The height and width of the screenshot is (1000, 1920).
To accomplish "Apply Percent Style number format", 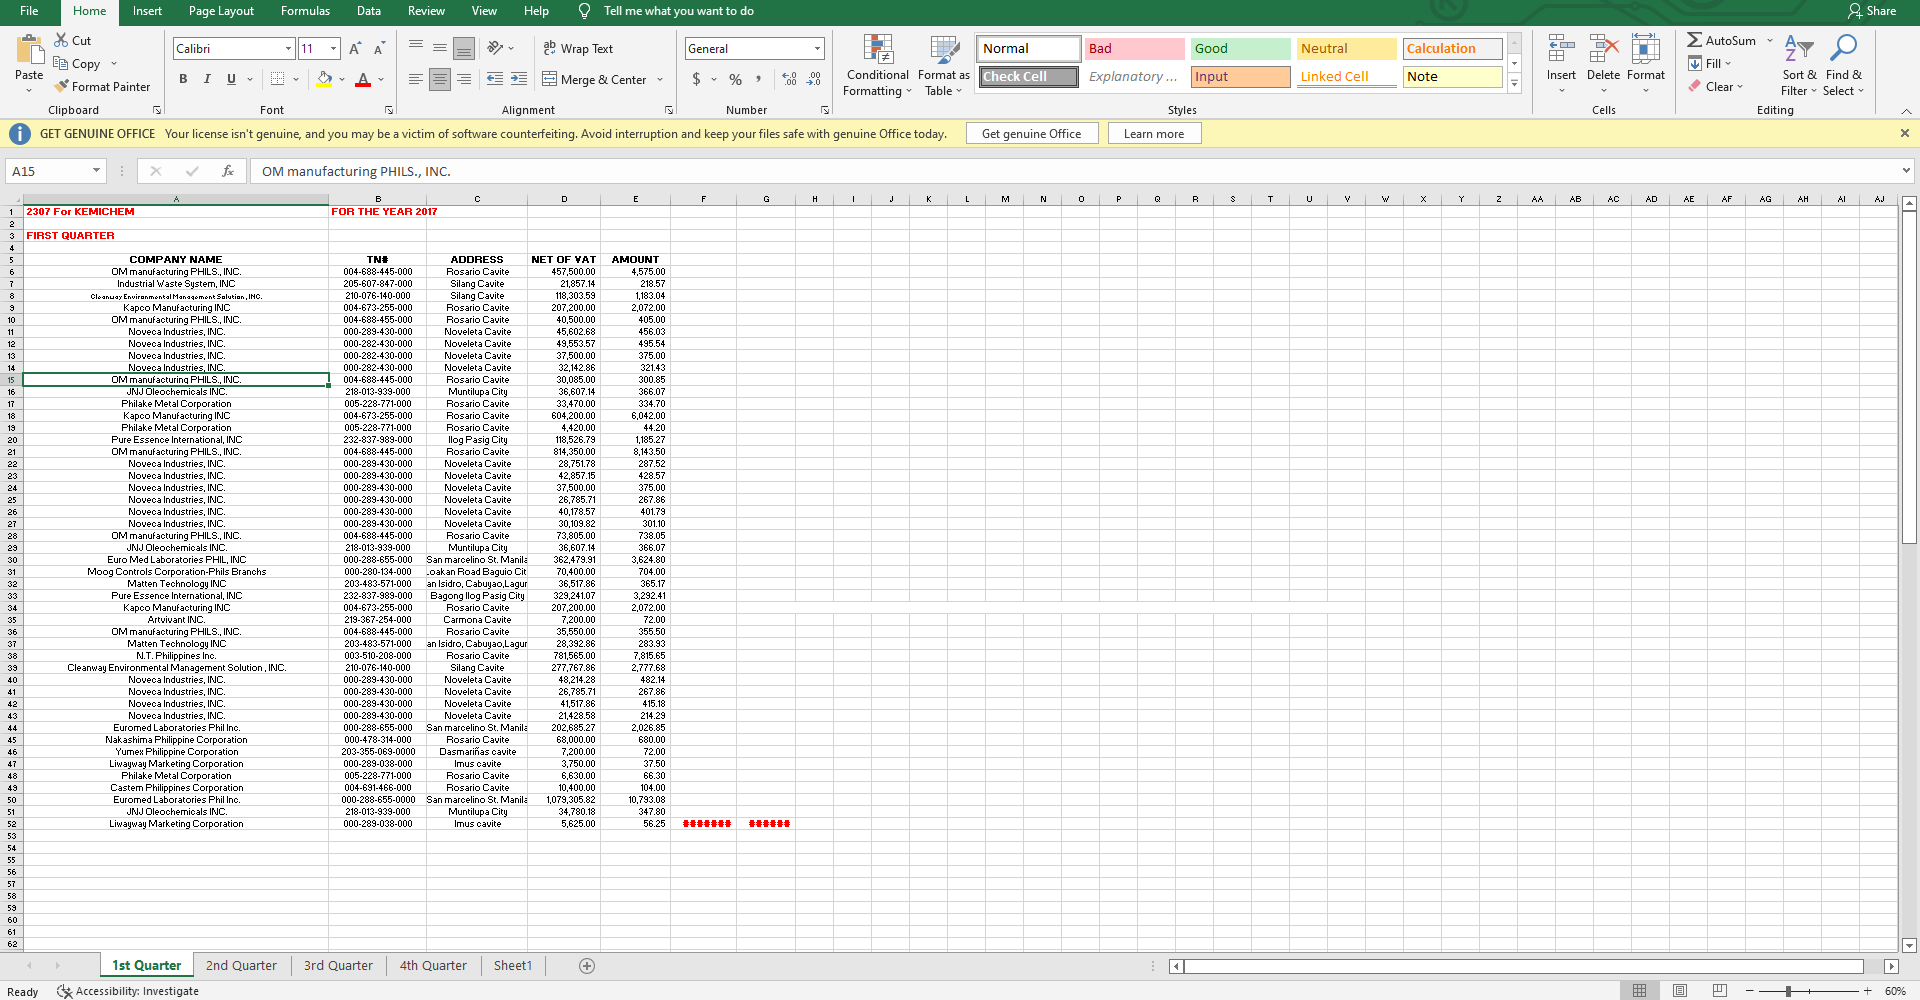I will 735,79.
